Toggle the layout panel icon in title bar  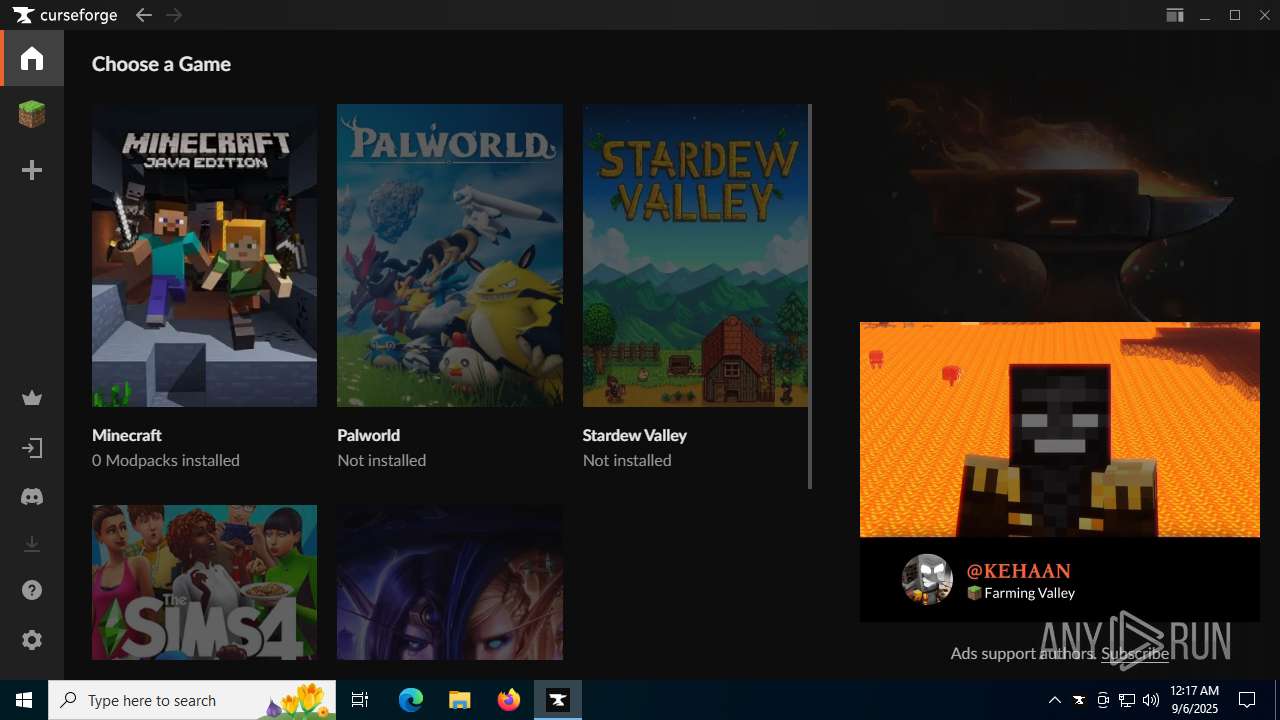tap(1175, 15)
